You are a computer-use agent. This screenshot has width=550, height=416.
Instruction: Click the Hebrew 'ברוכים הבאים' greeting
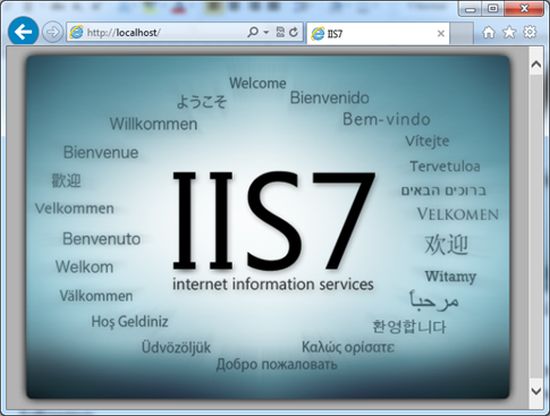[443, 190]
